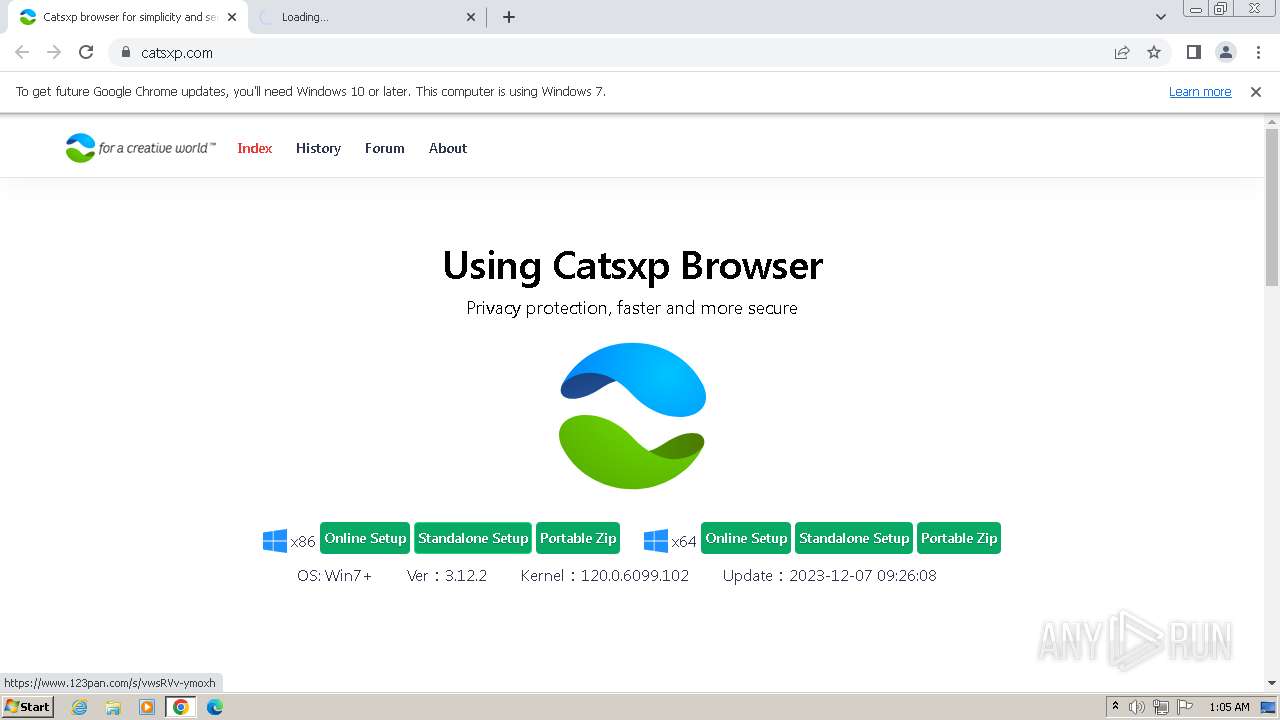Toggle the side panel icon
This screenshot has height=720, width=1280.
[x=1194, y=53]
